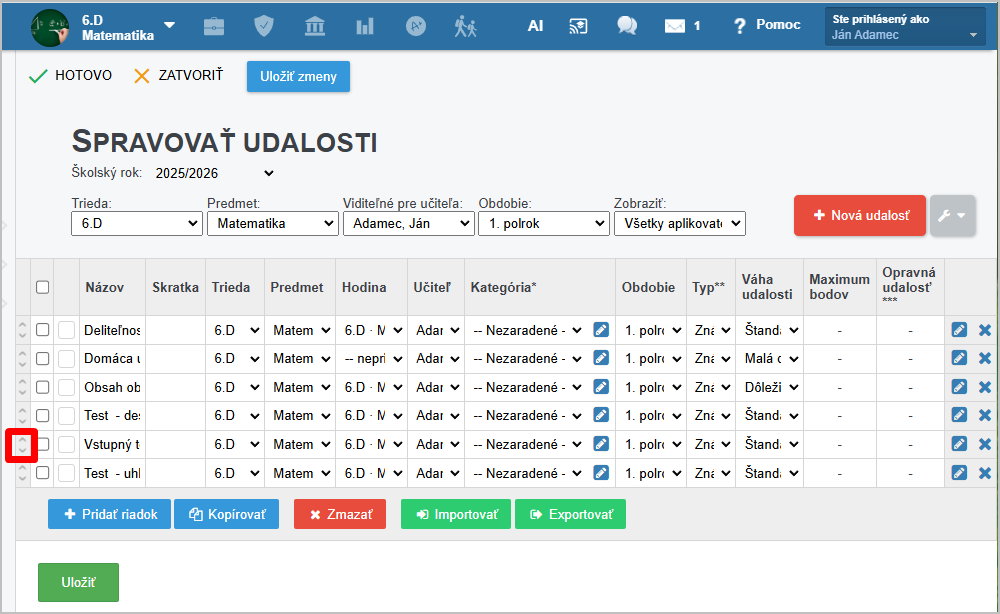
Task: Click the red Nová udalosť button
Action: click(x=859, y=215)
